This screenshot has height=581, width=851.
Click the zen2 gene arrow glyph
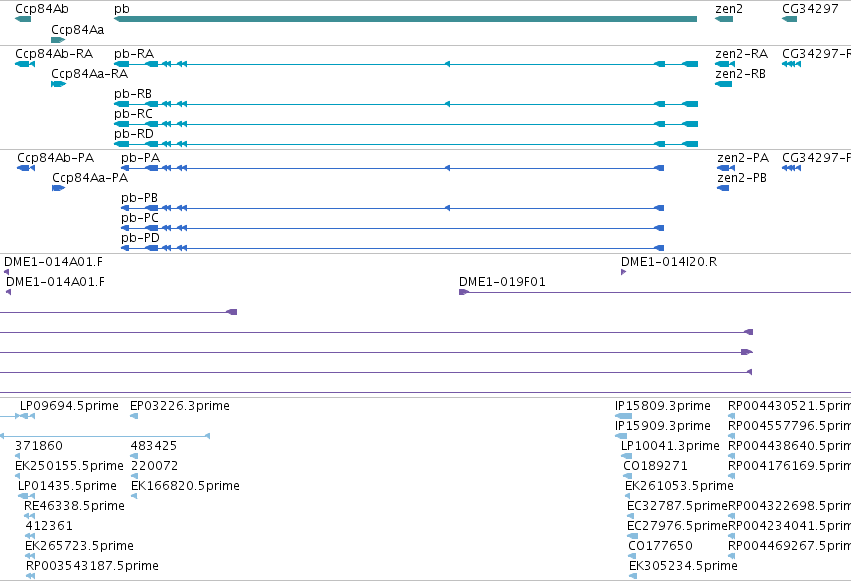click(724, 19)
